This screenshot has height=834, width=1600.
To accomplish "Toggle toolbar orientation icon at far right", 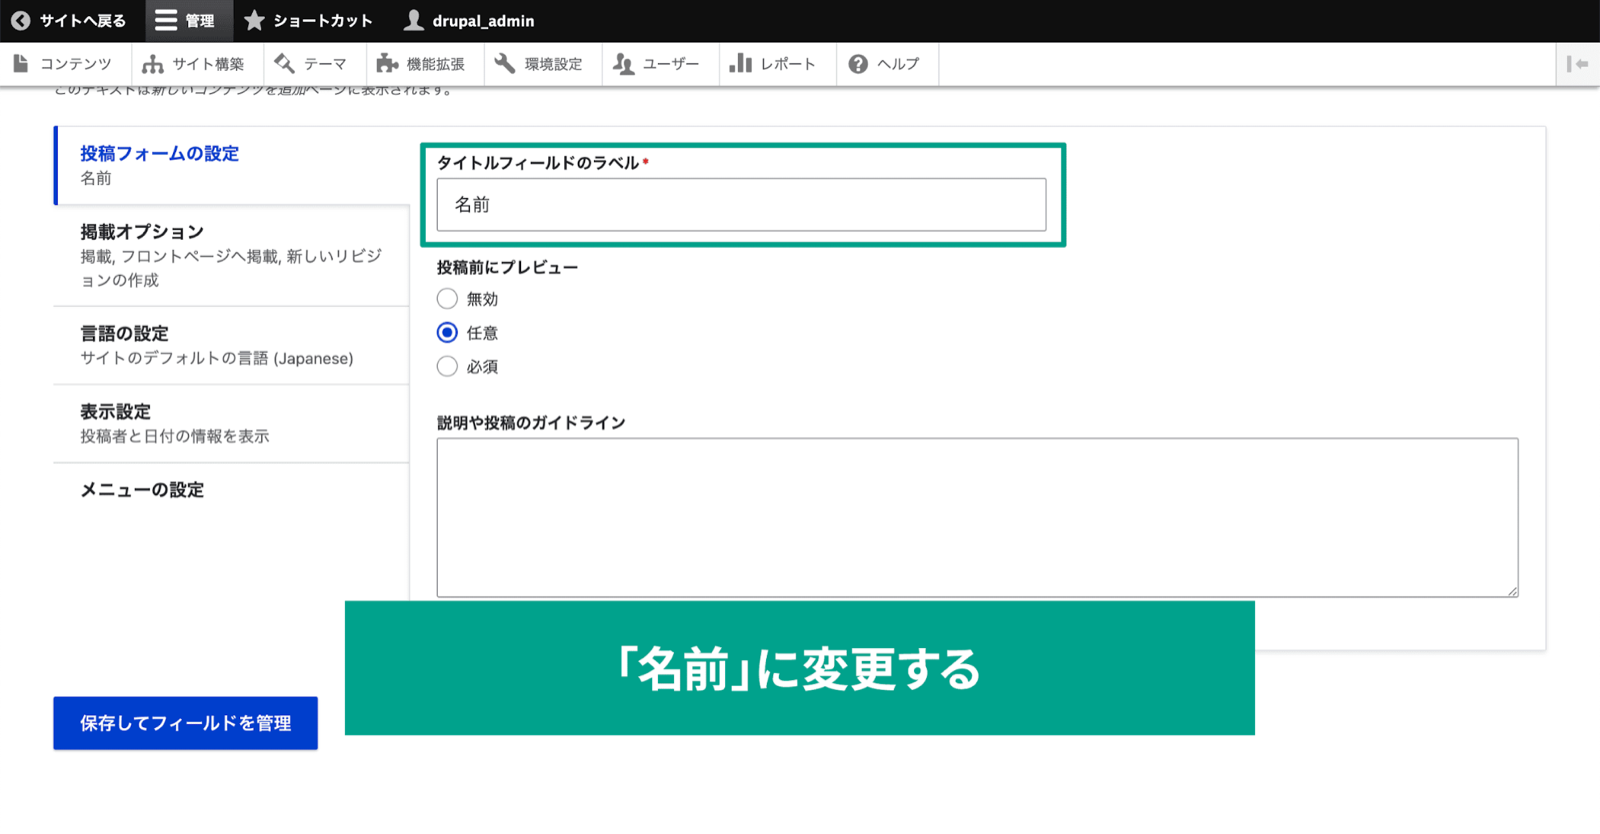I will [1578, 64].
